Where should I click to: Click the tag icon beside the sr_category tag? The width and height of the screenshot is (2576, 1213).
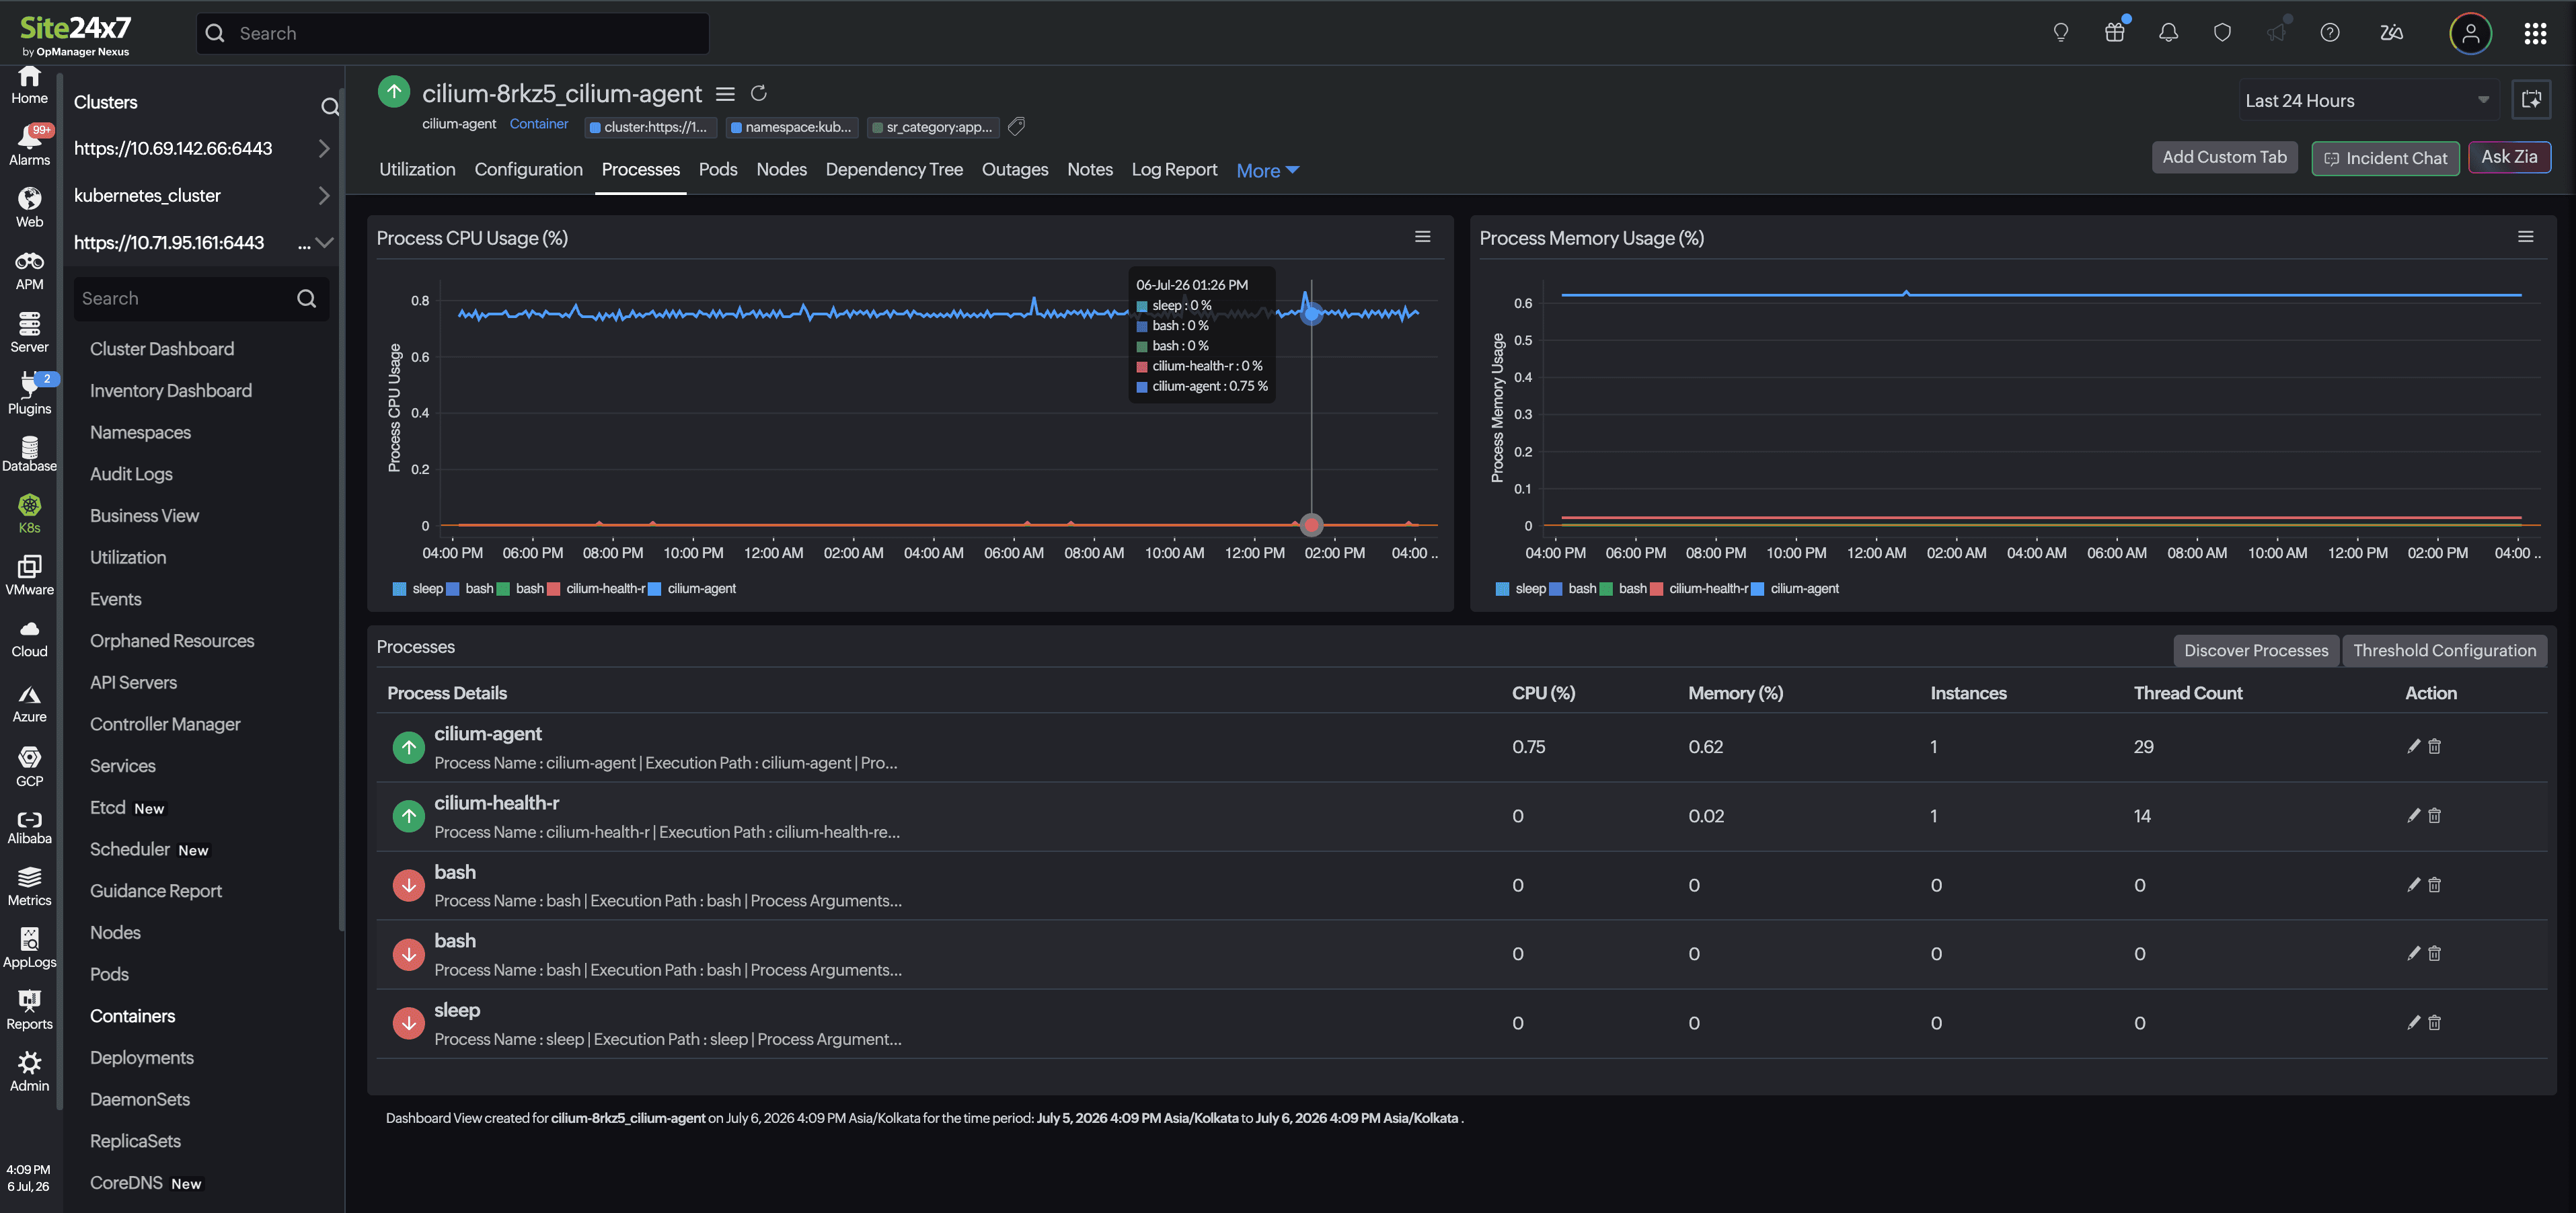coord(1016,126)
